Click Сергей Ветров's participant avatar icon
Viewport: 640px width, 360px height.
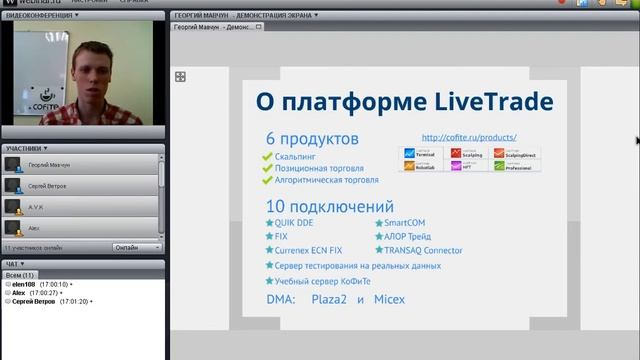click(x=13, y=186)
